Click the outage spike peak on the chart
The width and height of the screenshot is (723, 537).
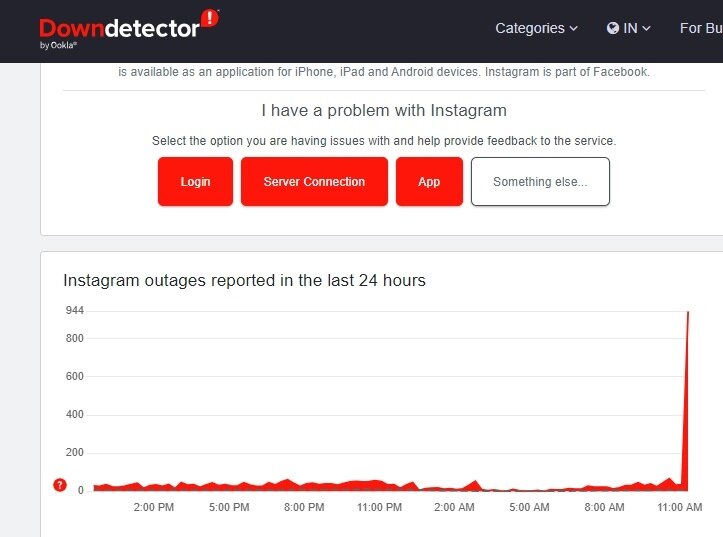pyautogui.click(x=688, y=313)
